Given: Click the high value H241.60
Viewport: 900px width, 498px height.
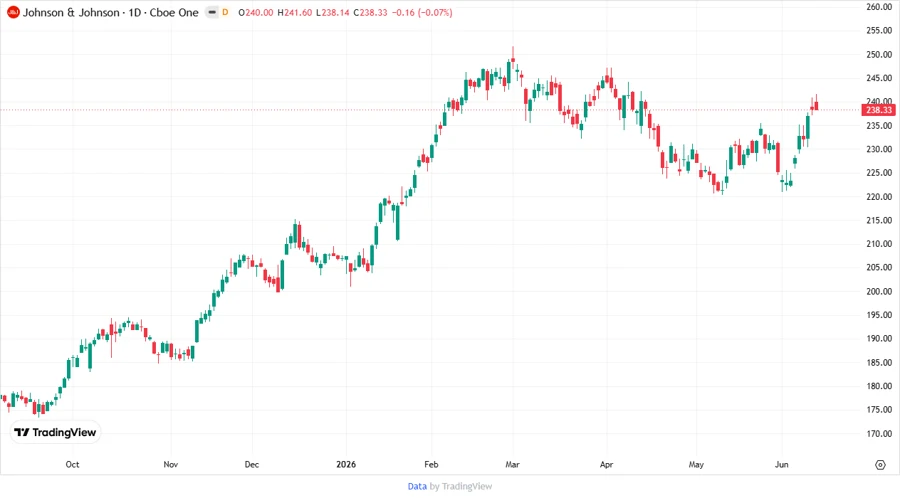Looking at the screenshot, I should (294, 13).
